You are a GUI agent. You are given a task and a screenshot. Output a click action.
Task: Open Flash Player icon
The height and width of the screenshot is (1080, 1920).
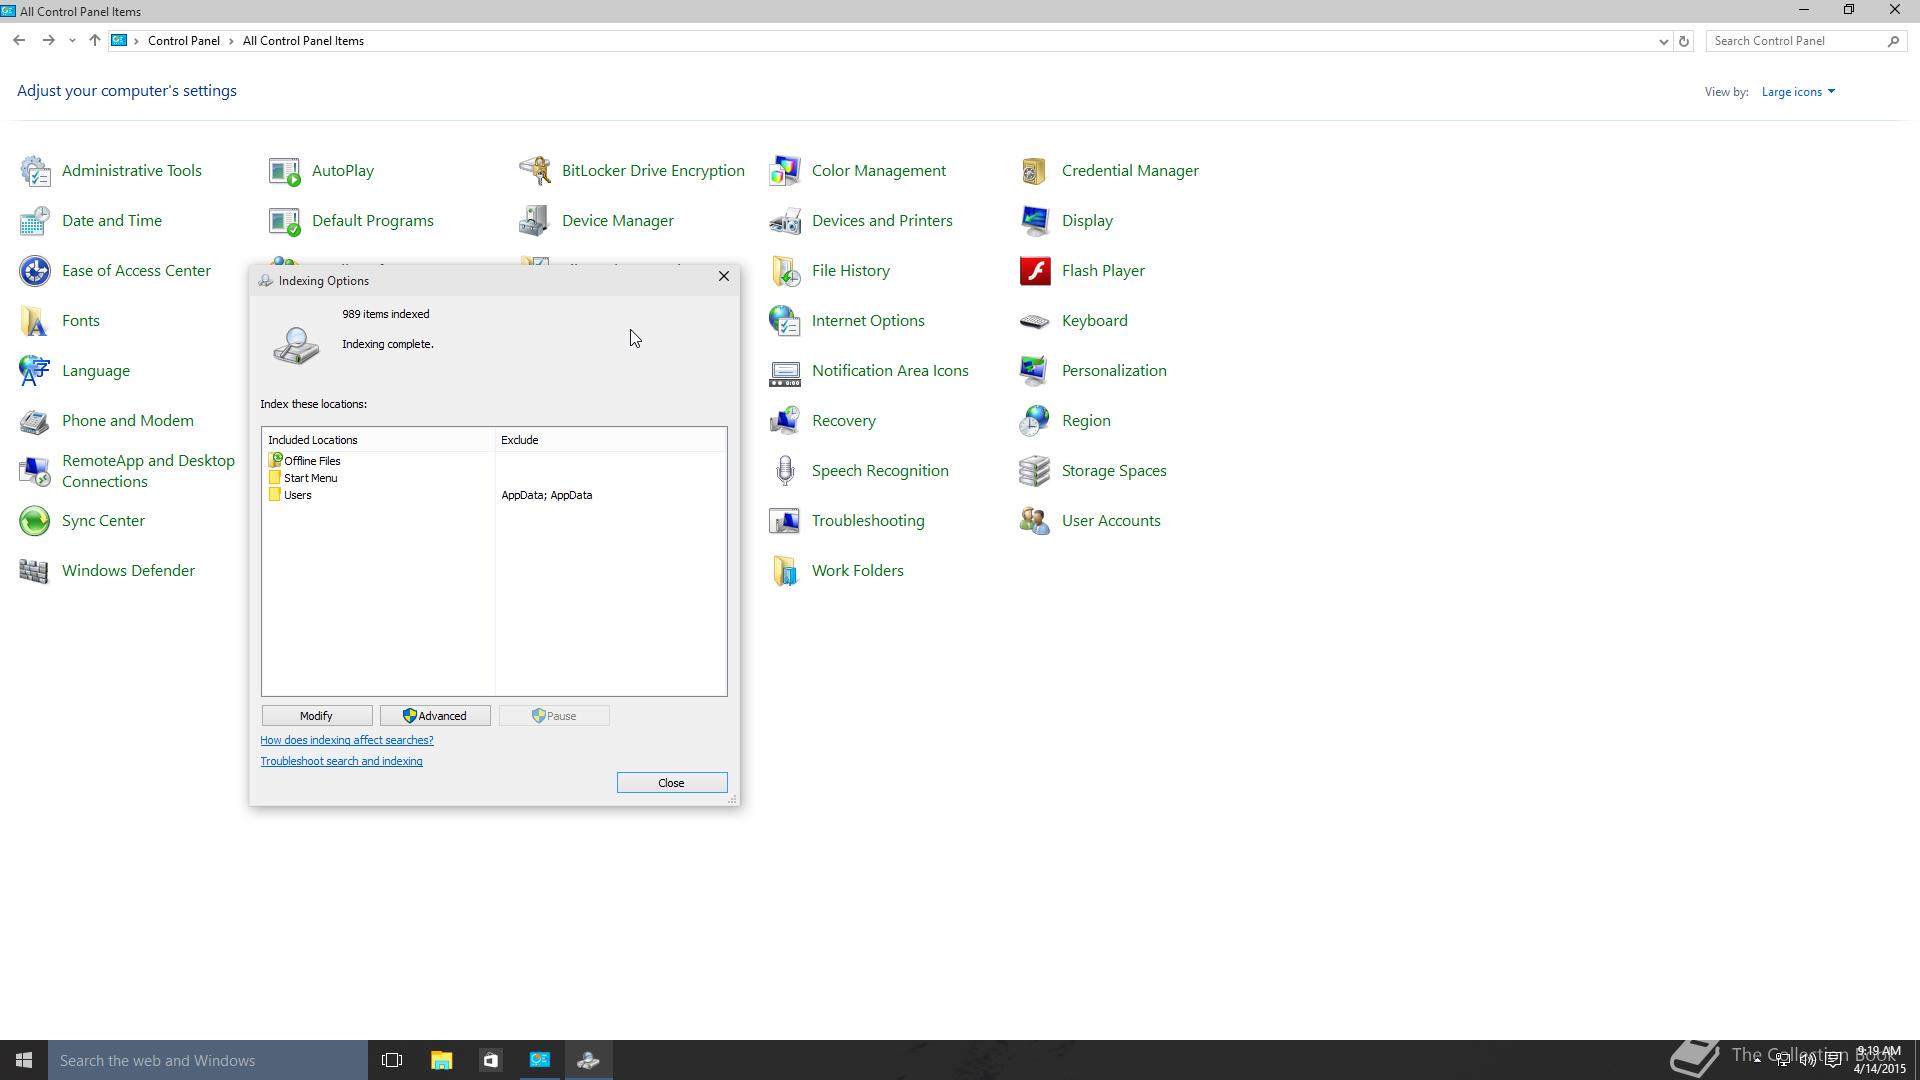1035,271
